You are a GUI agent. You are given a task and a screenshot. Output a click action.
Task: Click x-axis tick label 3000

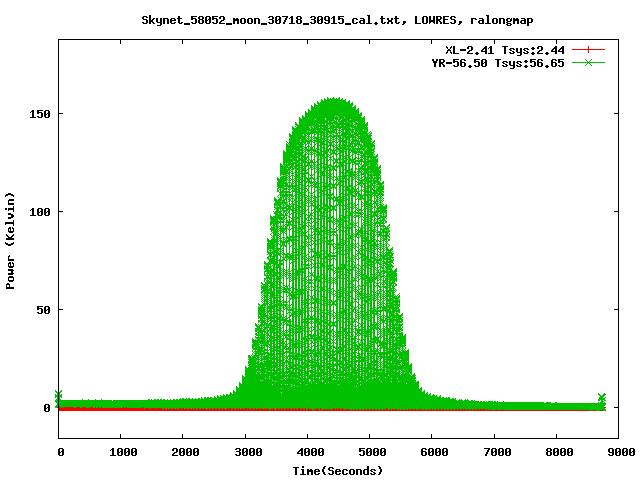(x=248, y=452)
